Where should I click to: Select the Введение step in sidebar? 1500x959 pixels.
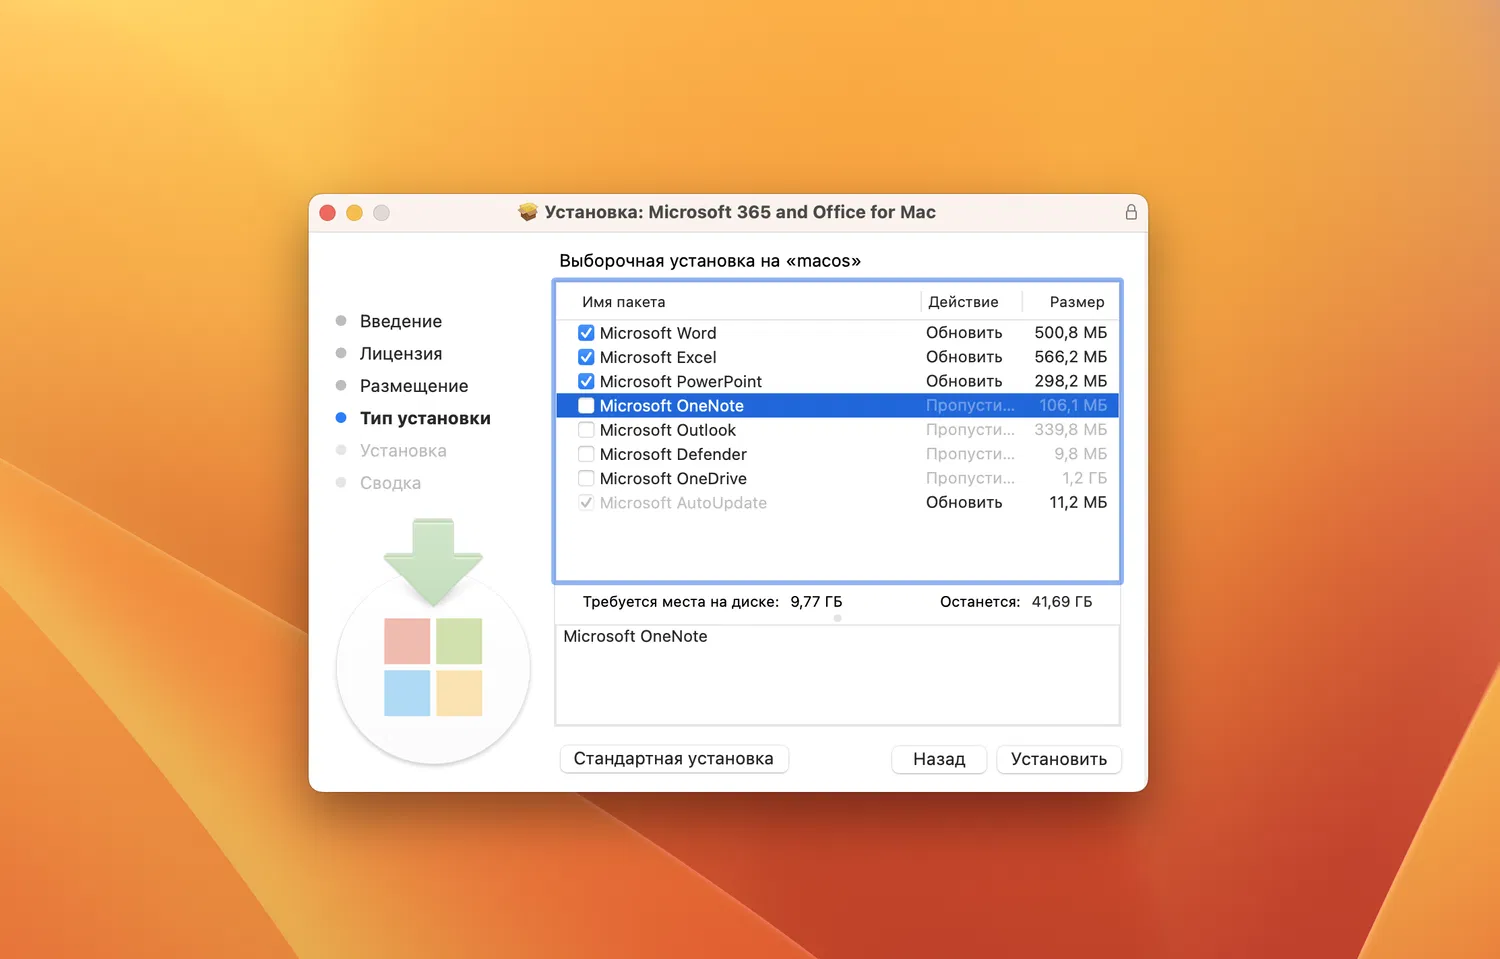(401, 321)
